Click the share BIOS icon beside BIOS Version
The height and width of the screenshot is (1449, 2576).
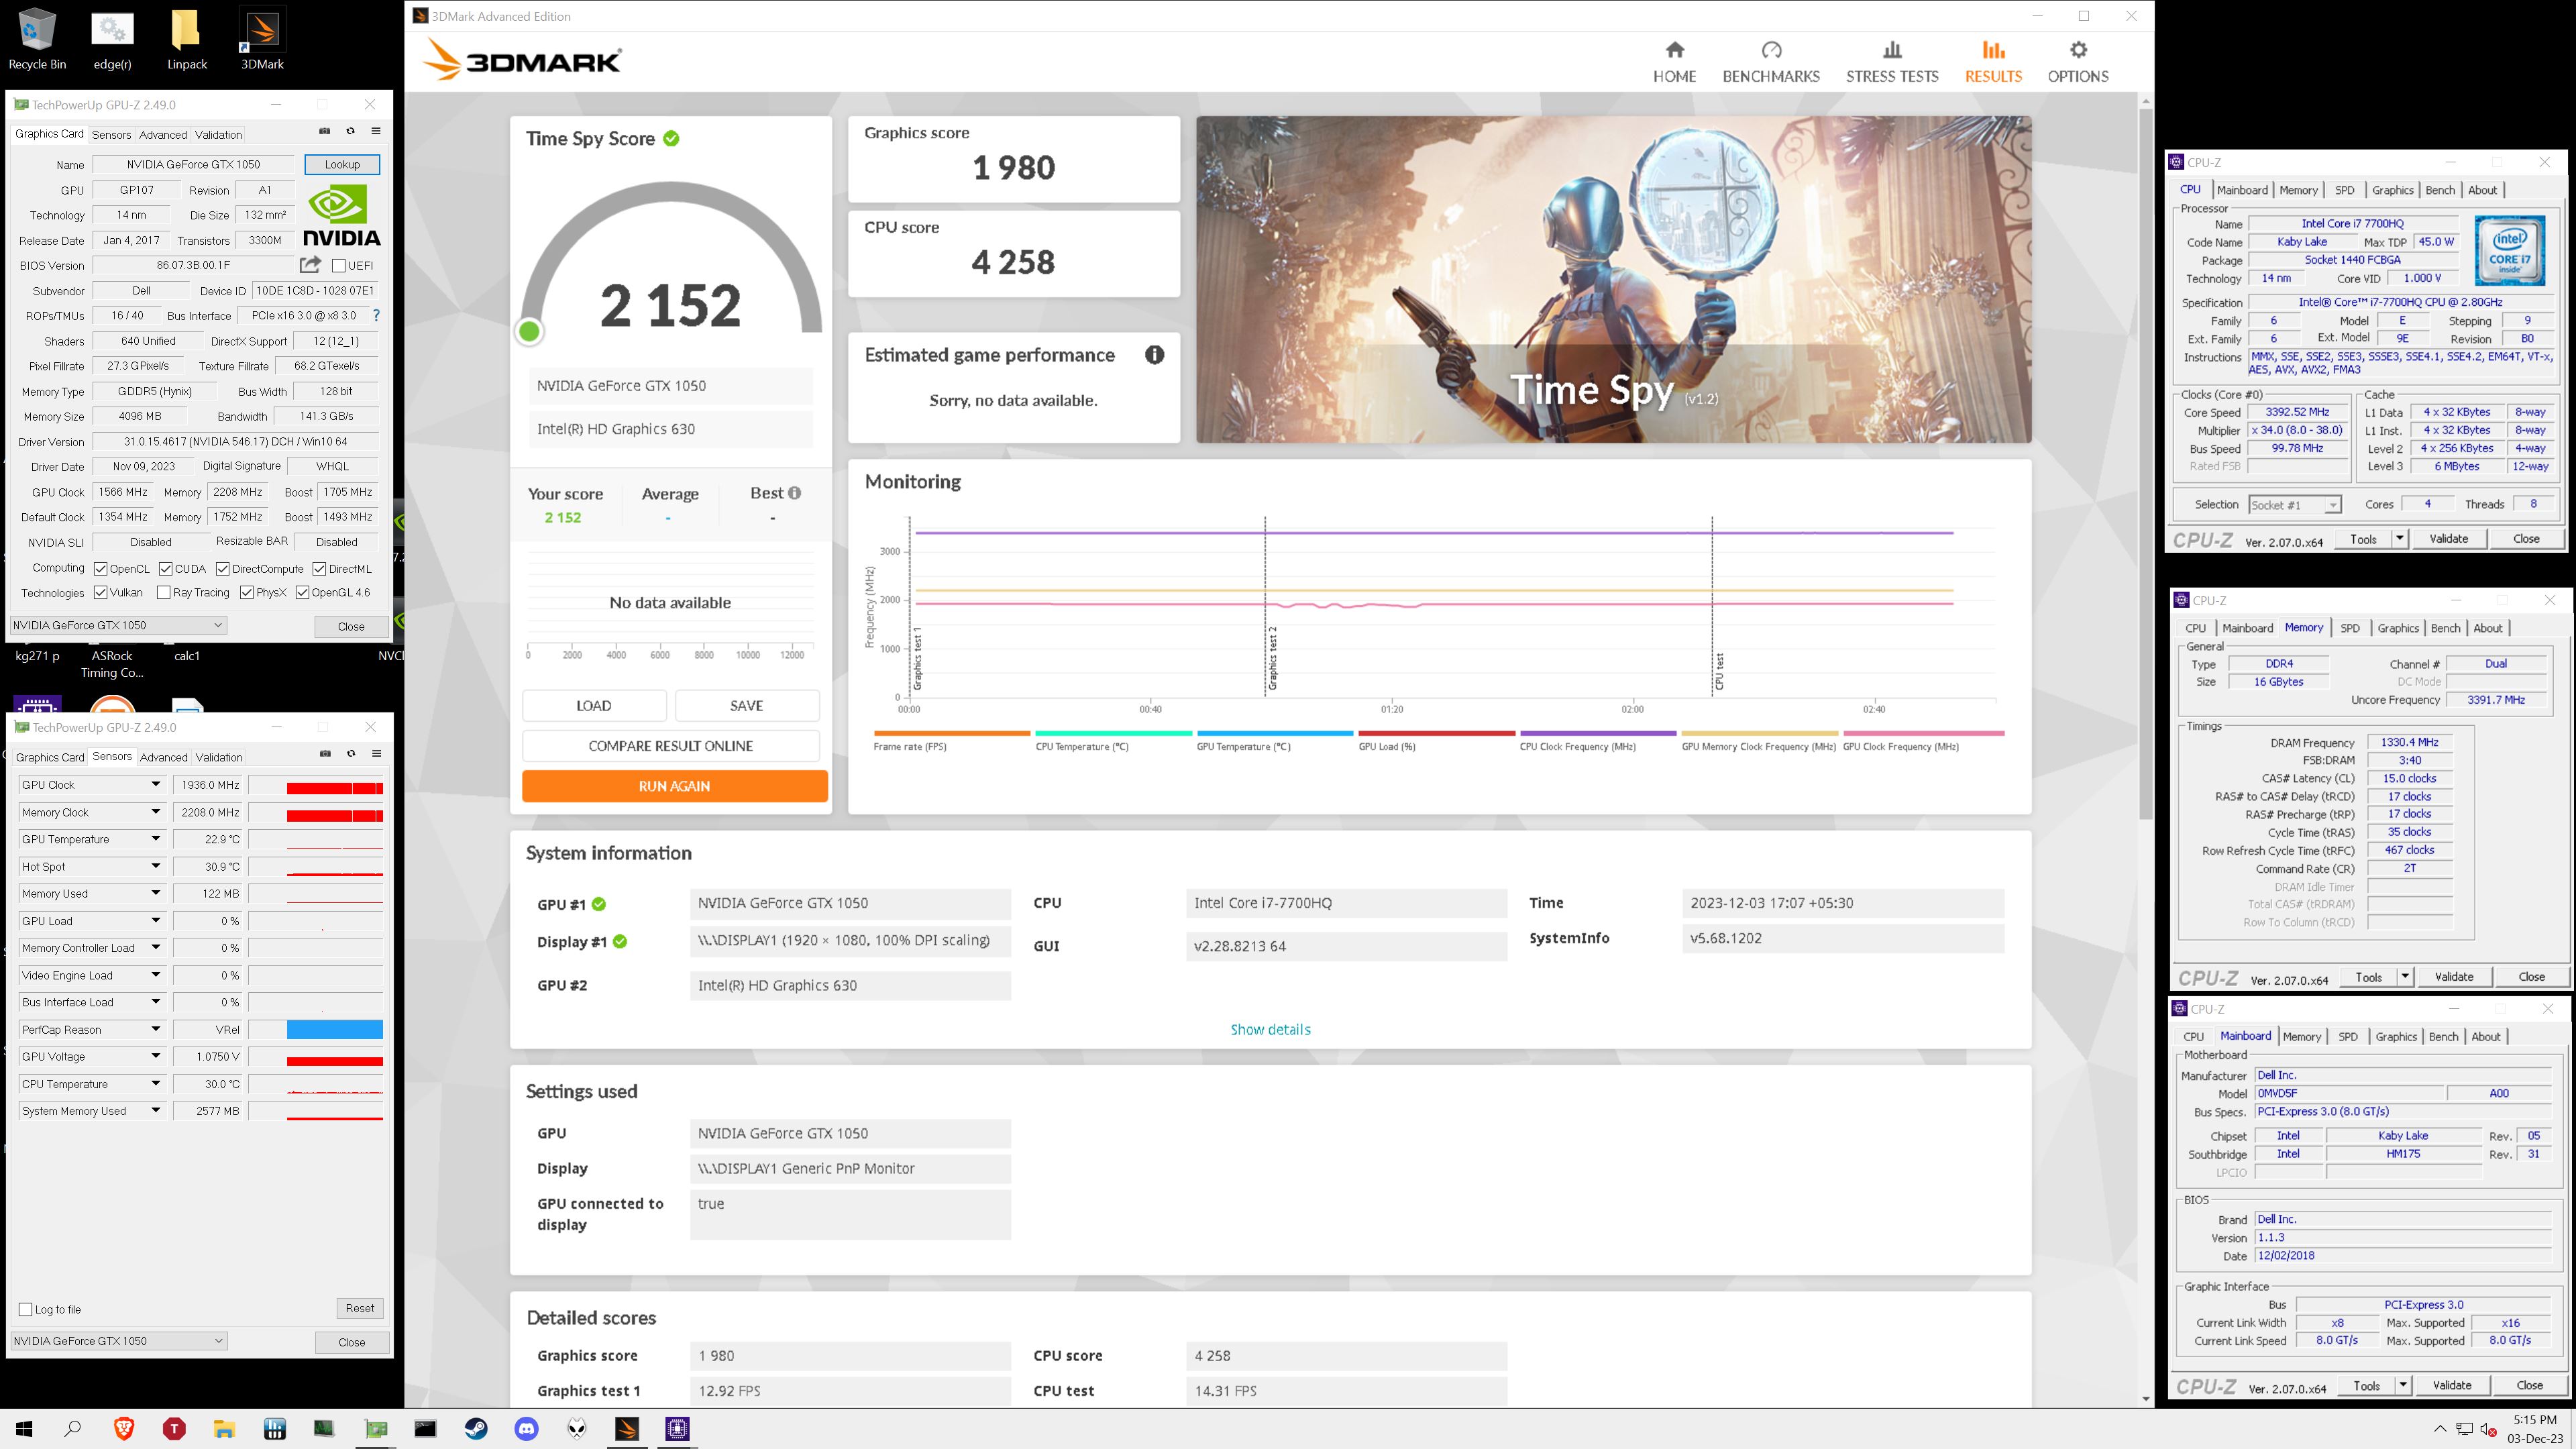click(310, 265)
